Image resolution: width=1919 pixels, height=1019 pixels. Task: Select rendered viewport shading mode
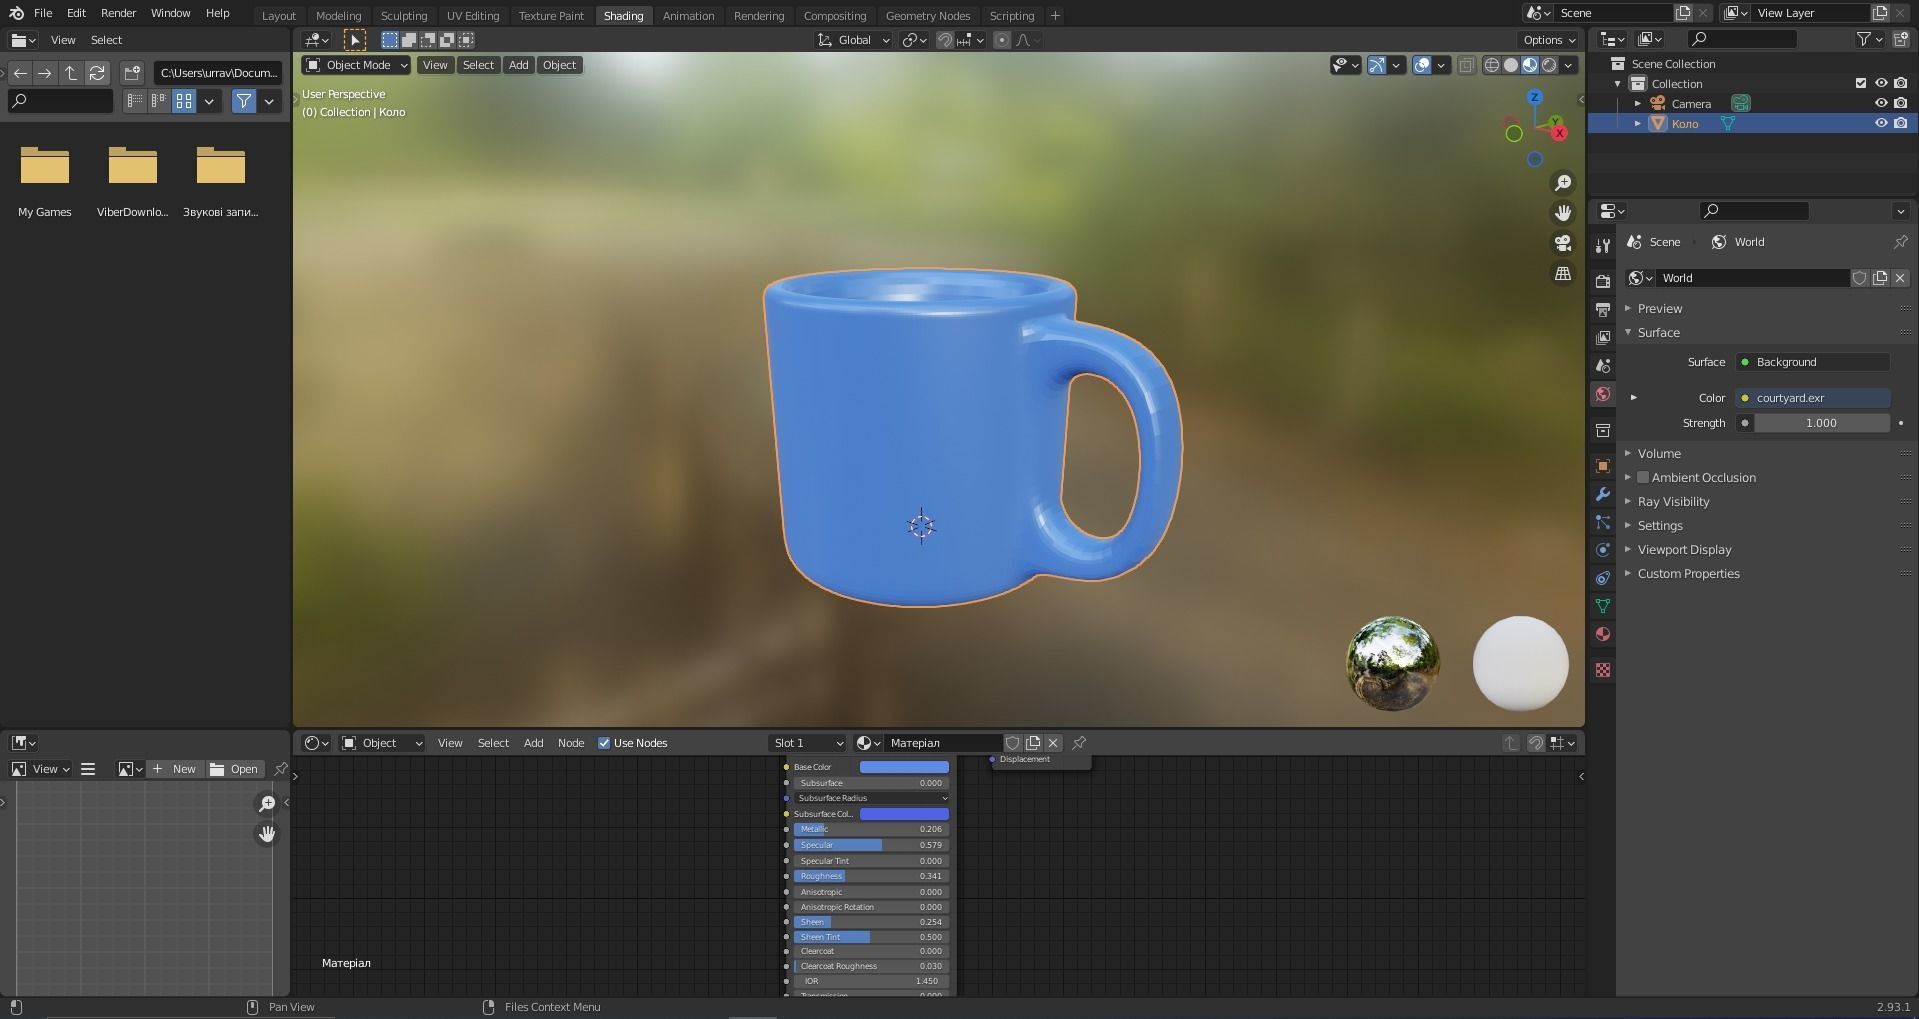[1549, 65]
